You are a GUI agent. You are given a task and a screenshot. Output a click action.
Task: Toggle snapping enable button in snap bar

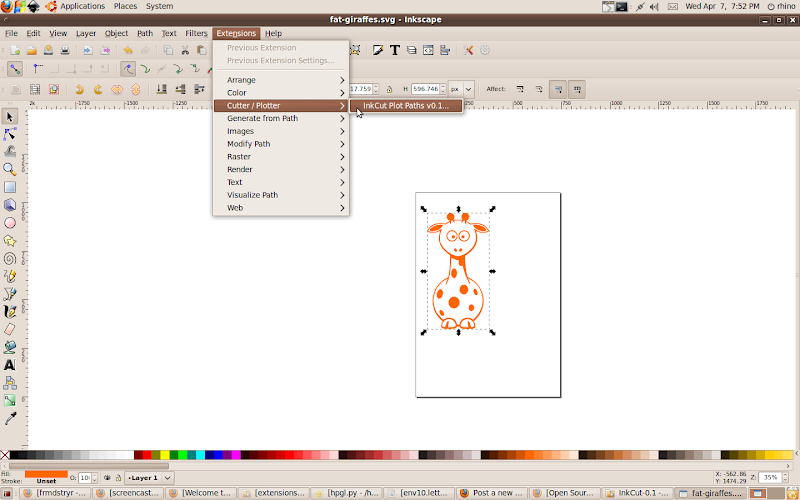click(15, 68)
